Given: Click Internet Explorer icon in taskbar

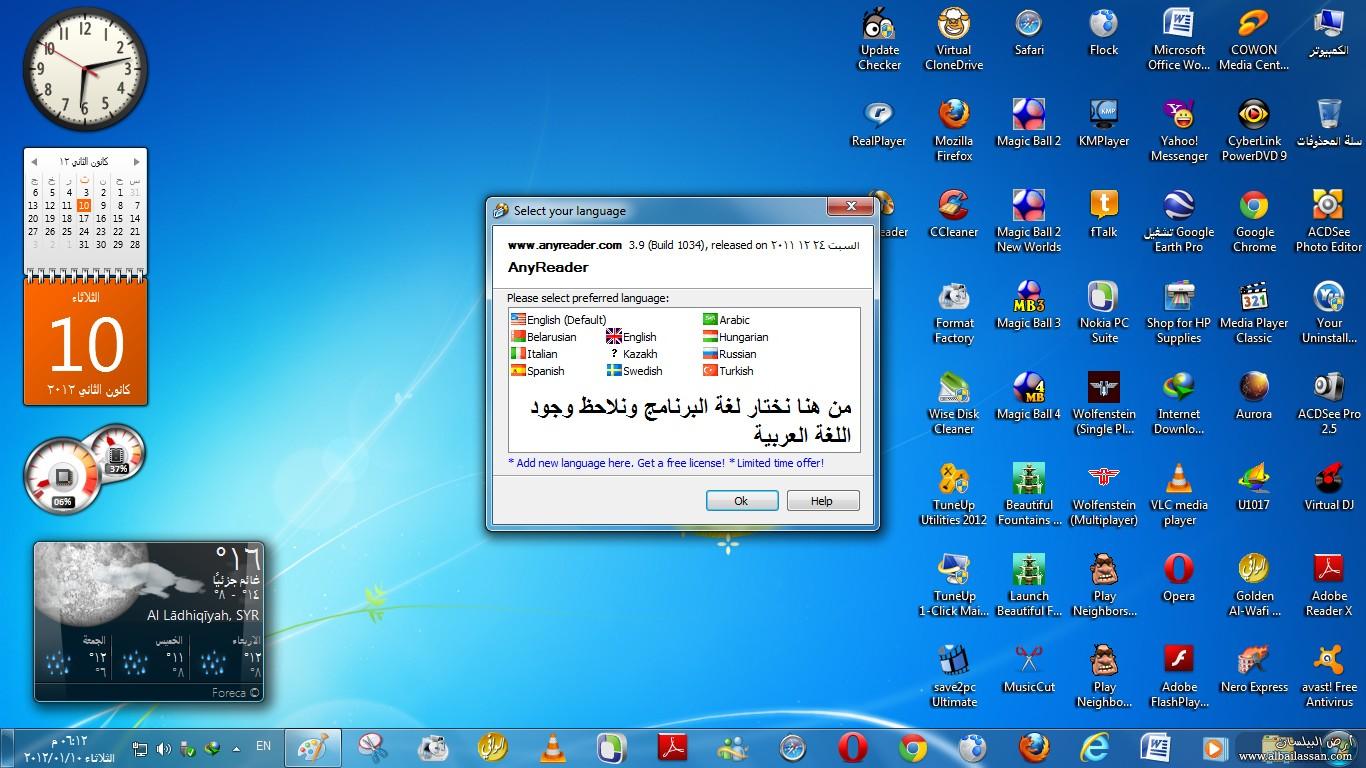Looking at the screenshot, I should 1094,748.
